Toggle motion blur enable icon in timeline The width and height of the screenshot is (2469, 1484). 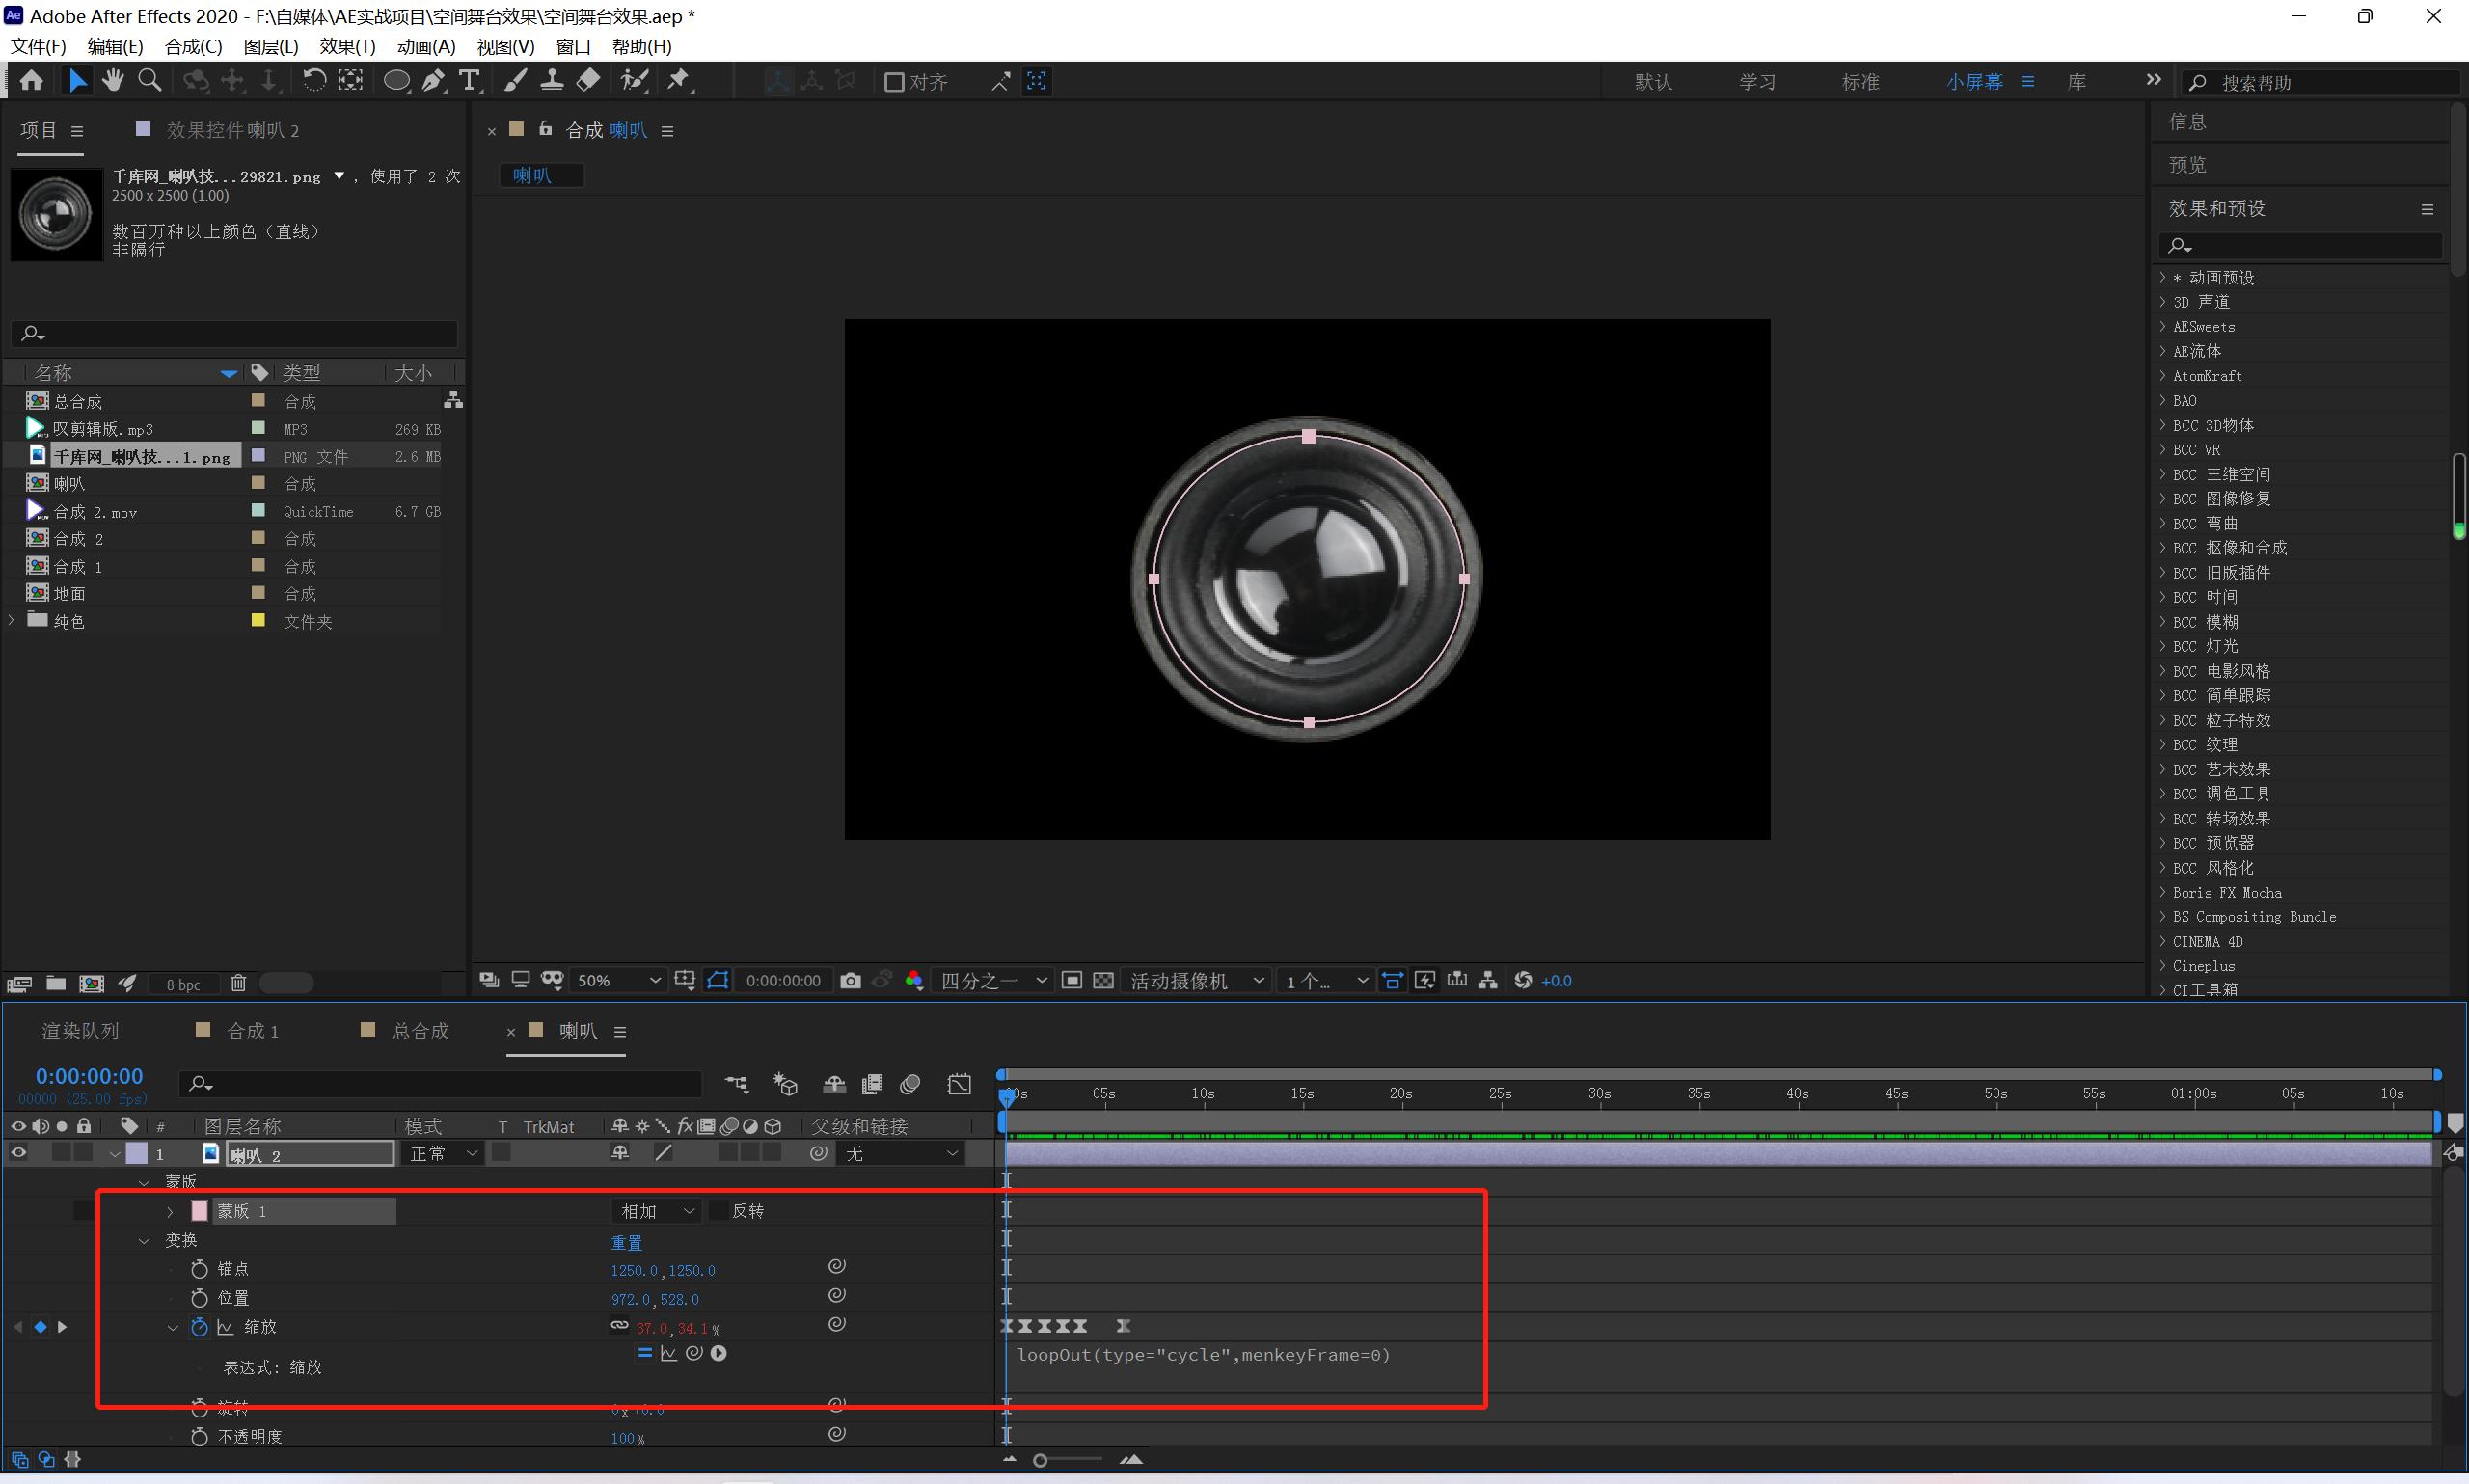[909, 1084]
